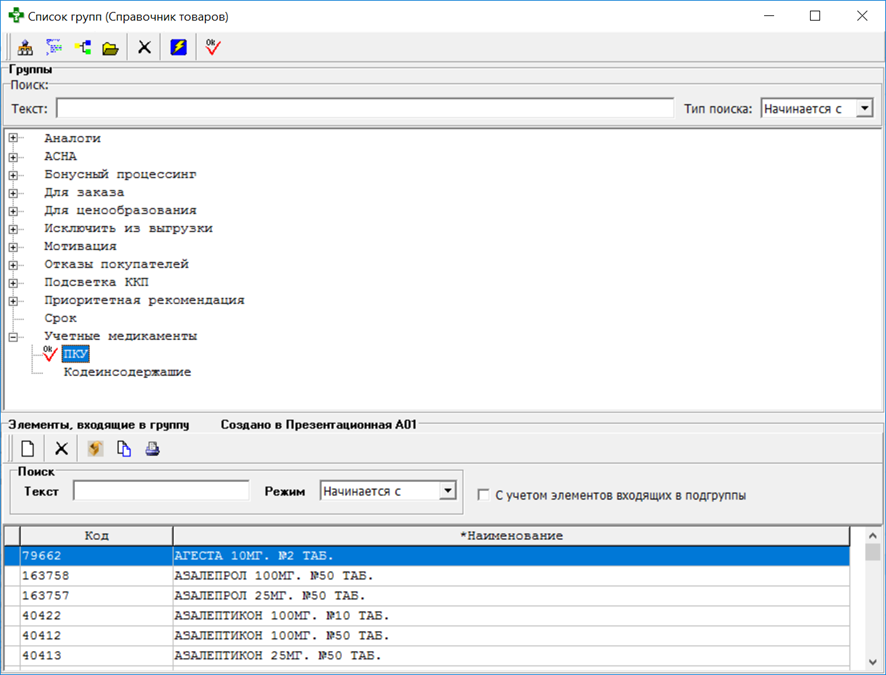Expand the 'Мотивация' tree node

13,247
